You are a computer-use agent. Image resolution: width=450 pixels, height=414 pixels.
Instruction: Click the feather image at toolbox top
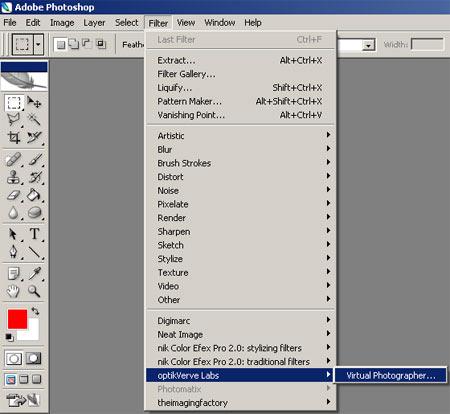point(24,81)
